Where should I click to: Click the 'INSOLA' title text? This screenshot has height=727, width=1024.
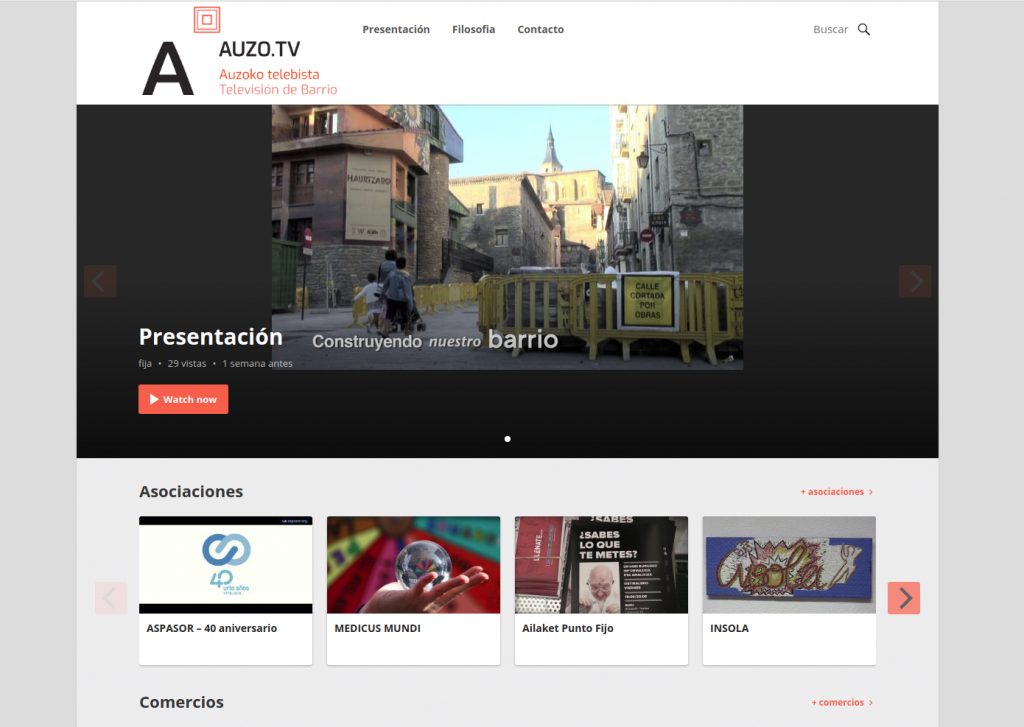point(729,628)
